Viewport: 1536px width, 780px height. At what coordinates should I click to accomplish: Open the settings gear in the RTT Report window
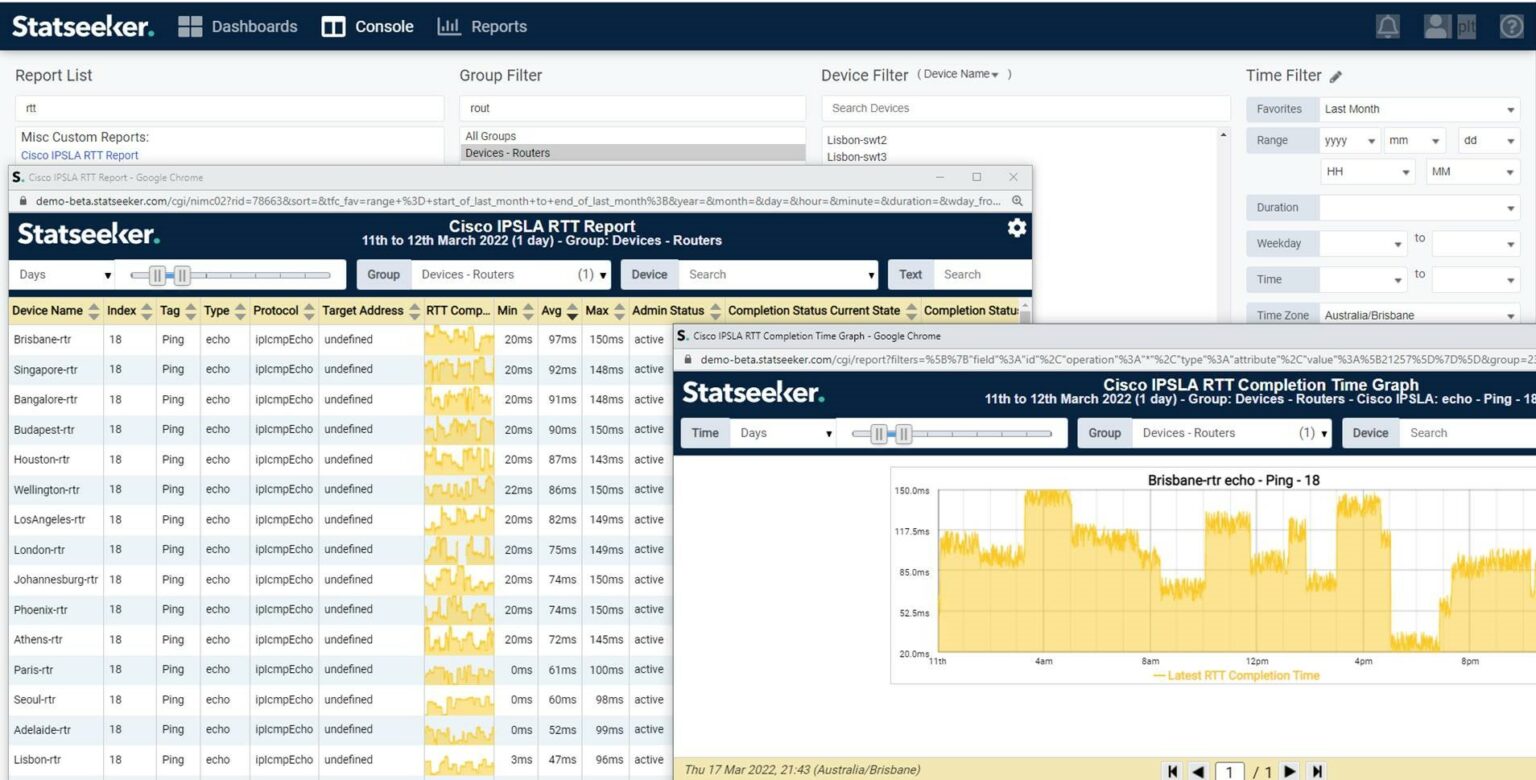pyautogui.click(x=1017, y=229)
